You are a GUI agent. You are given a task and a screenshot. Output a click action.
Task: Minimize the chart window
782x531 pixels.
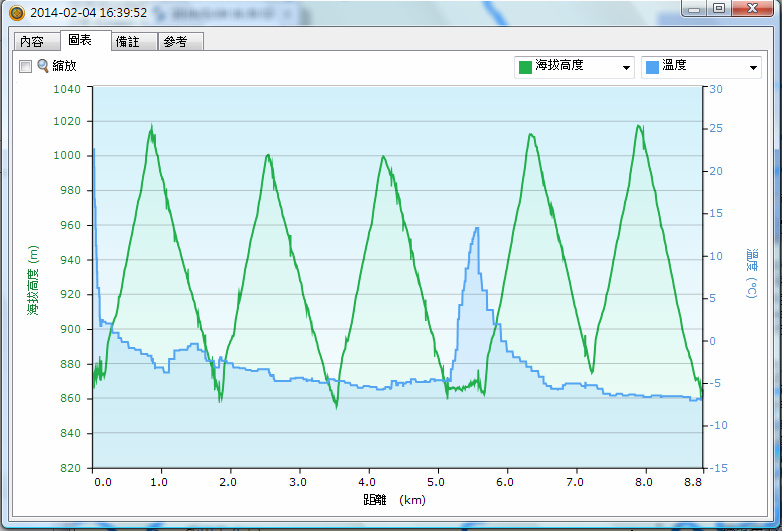click(693, 8)
